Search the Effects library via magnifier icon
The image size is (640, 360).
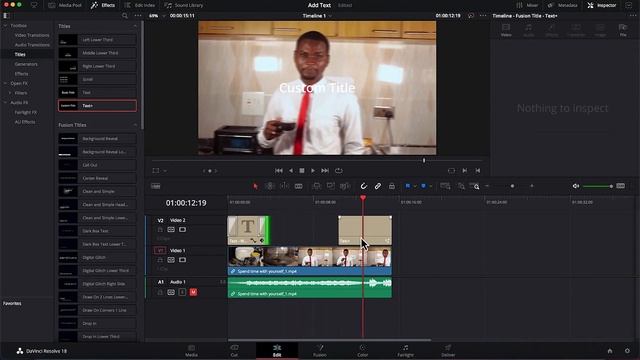[125, 16]
